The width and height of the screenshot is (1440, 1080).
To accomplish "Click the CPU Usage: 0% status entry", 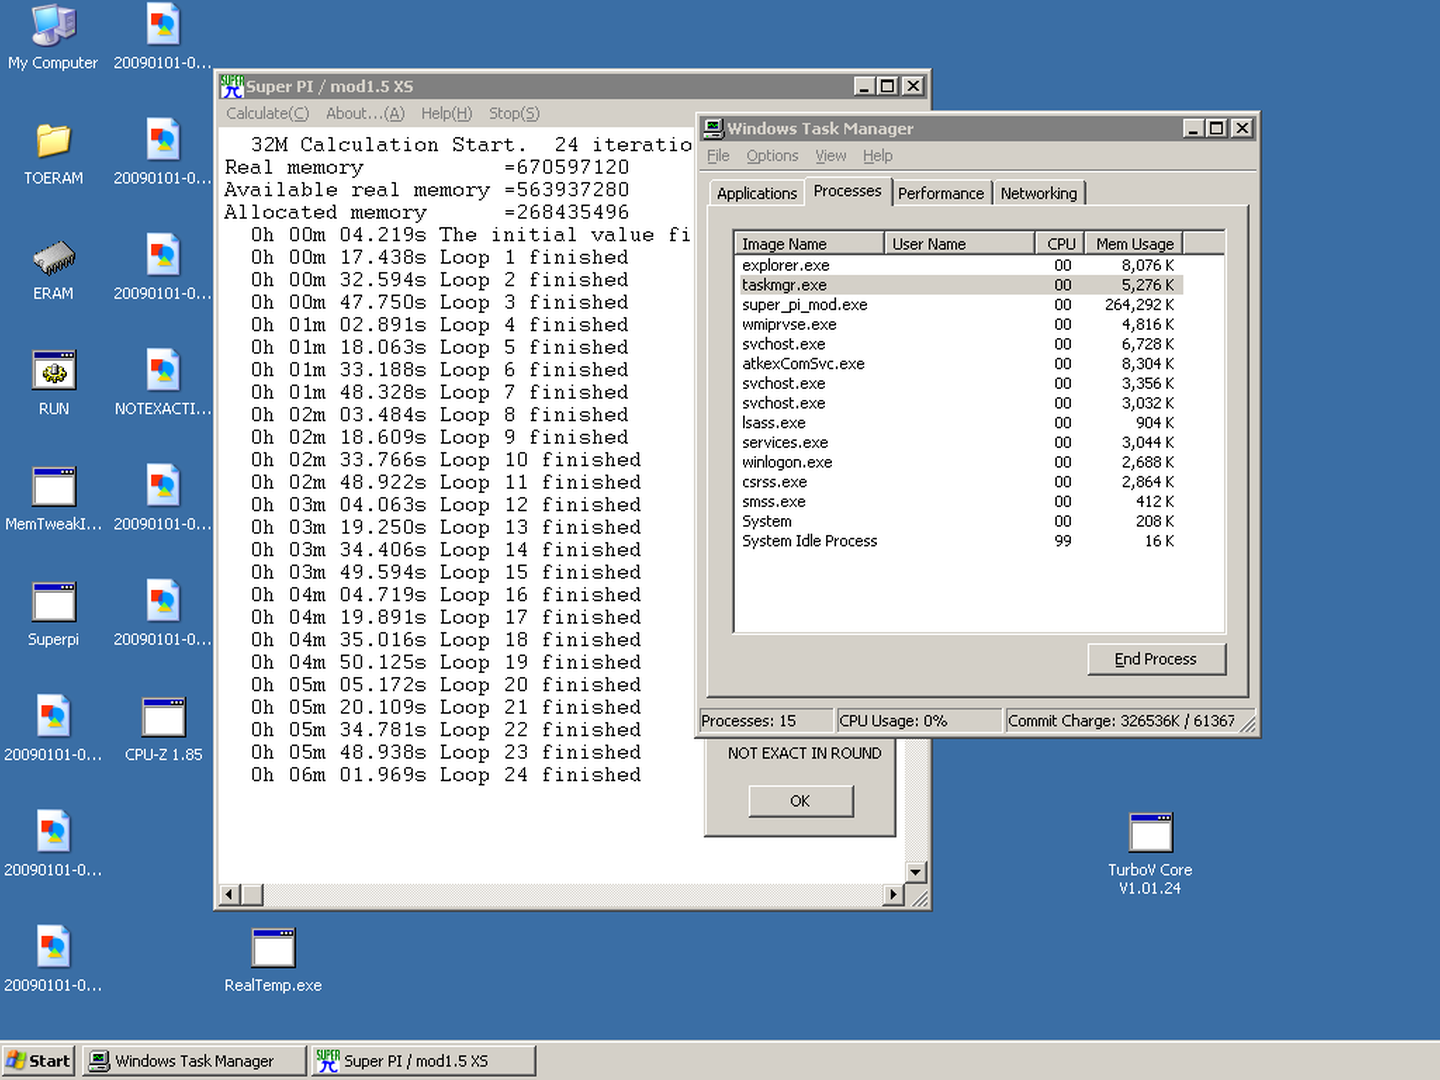I will point(920,721).
